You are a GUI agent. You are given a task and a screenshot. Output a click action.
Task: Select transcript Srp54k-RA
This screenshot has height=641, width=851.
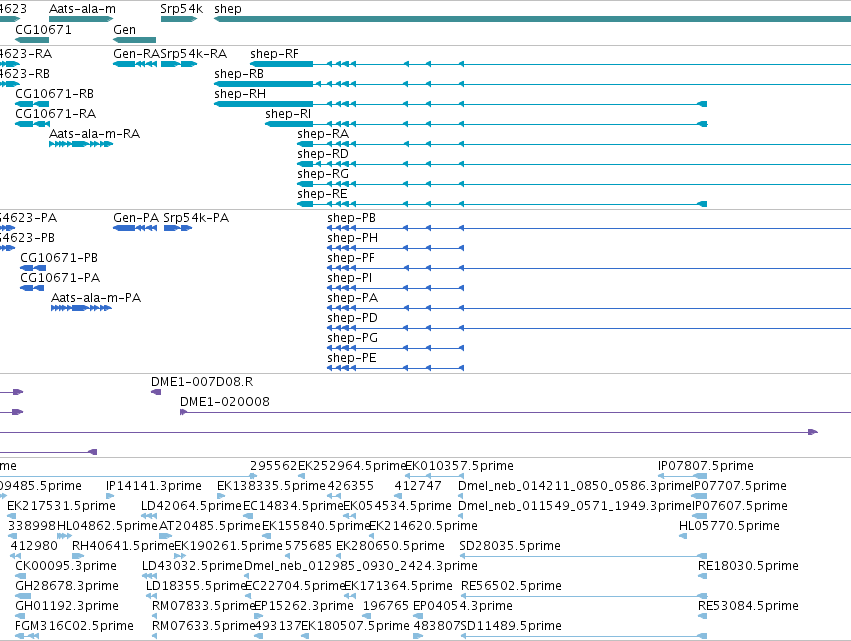(193, 54)
